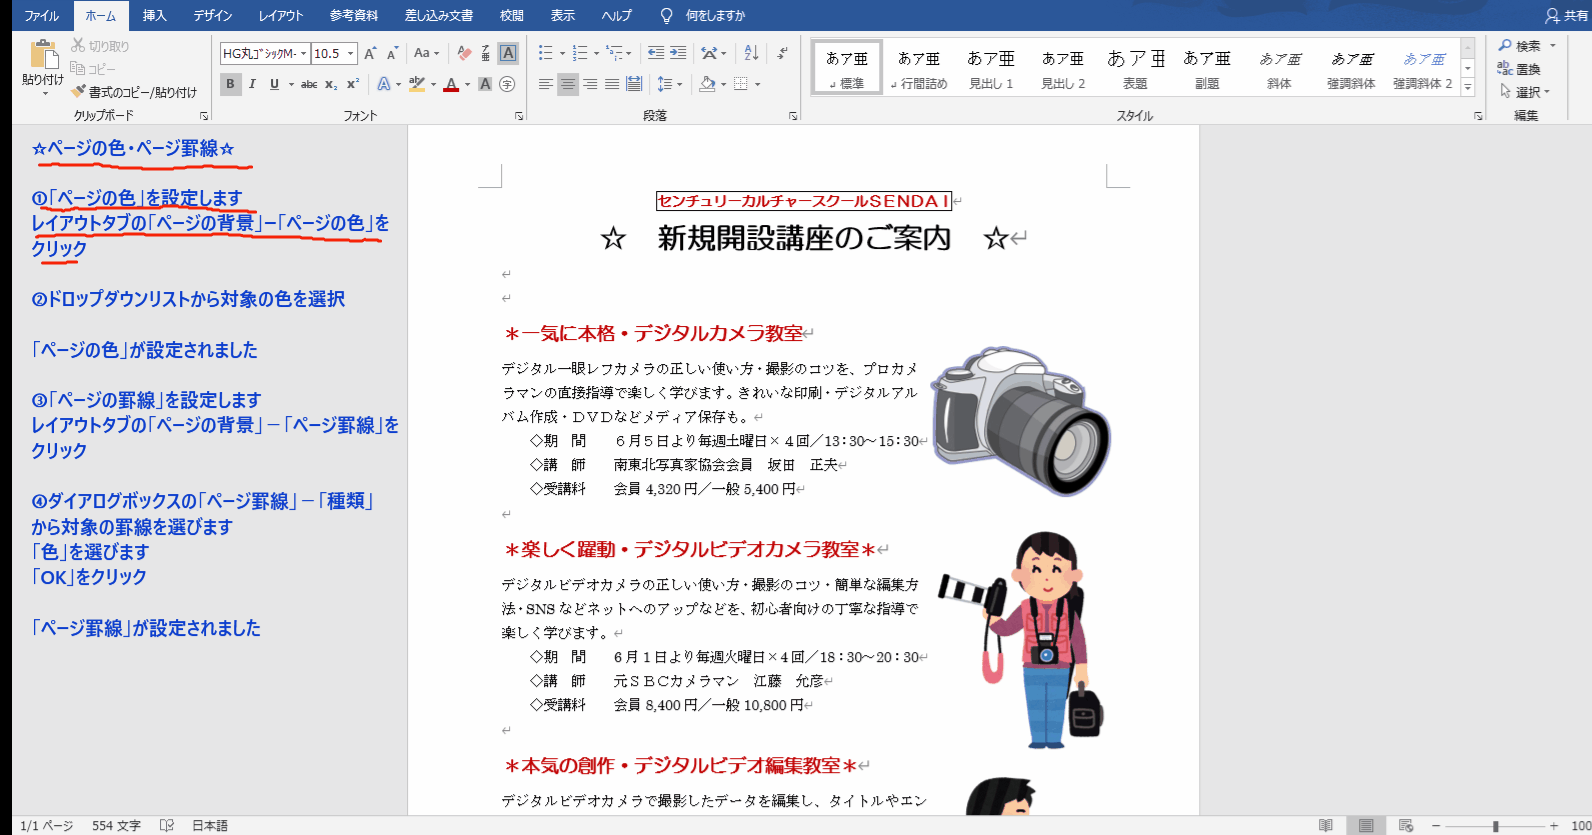Click the camera image in document
The width and height of the screenshot is (1592, 835).
click(x=1020, y=420)
